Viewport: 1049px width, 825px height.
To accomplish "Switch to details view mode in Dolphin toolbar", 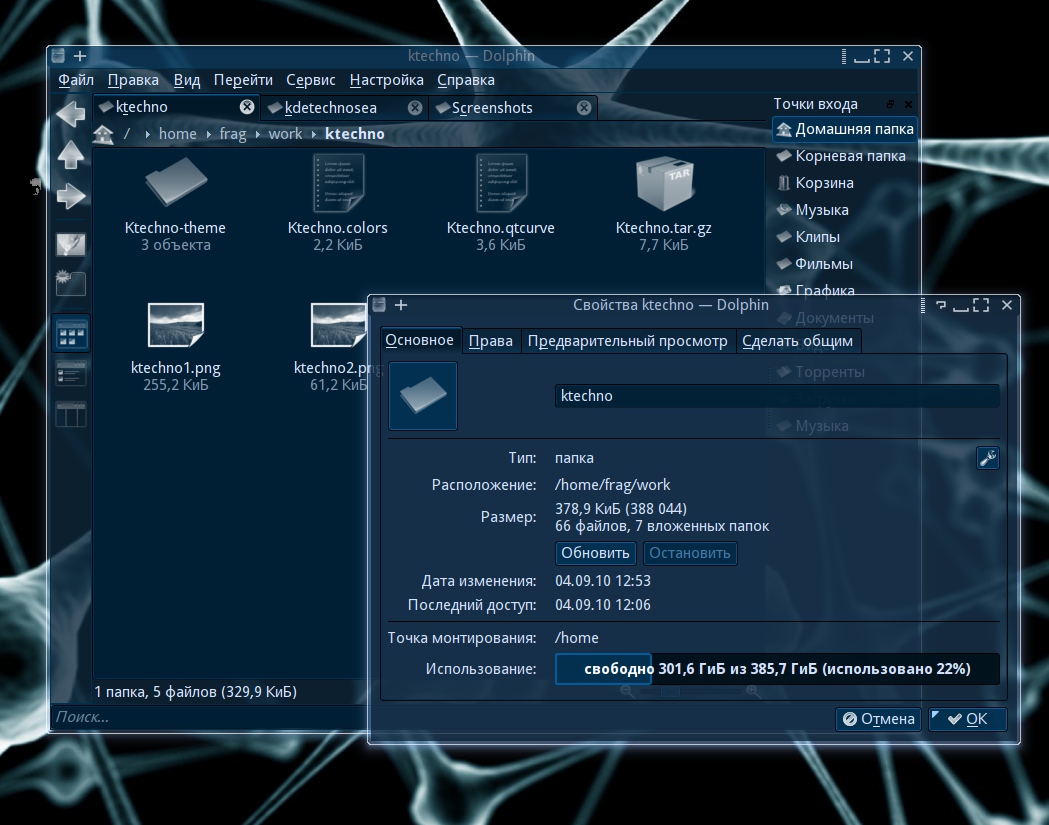I will 71,373.
